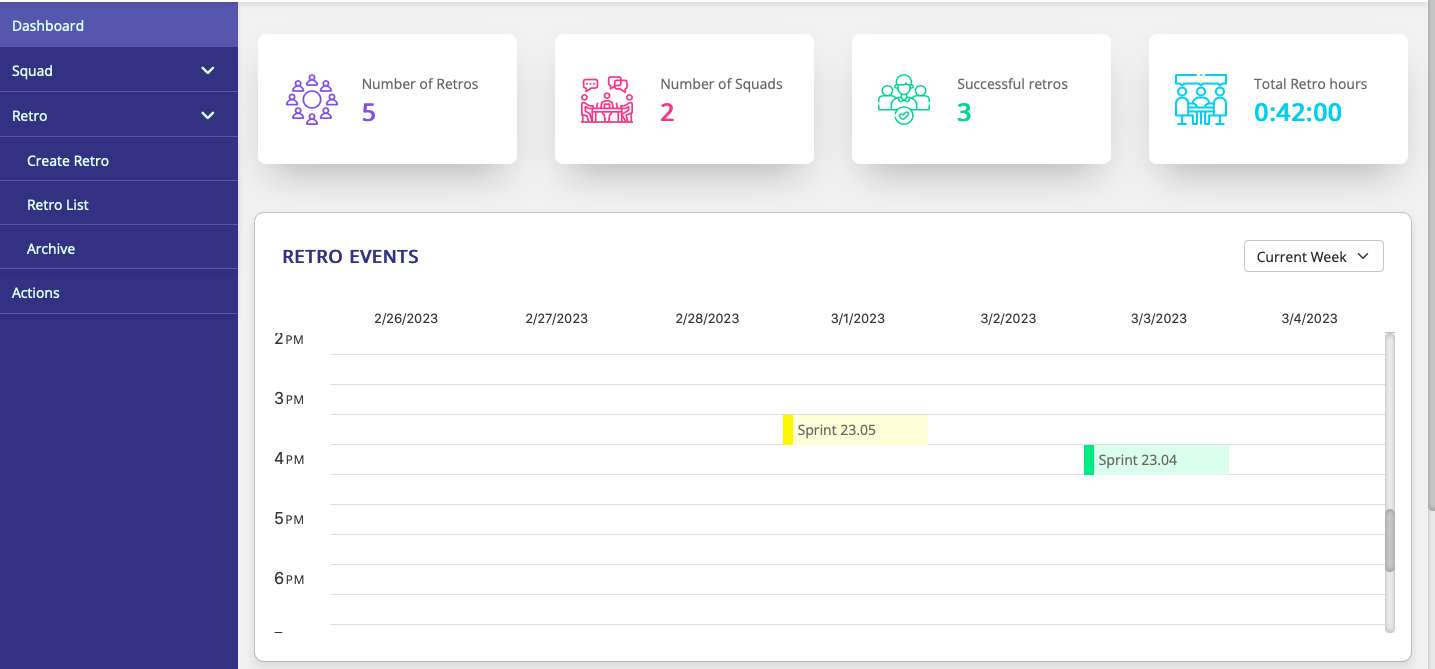Click the pink squads count 2
The image size is (1435, 669).
[x=666, y=112]
